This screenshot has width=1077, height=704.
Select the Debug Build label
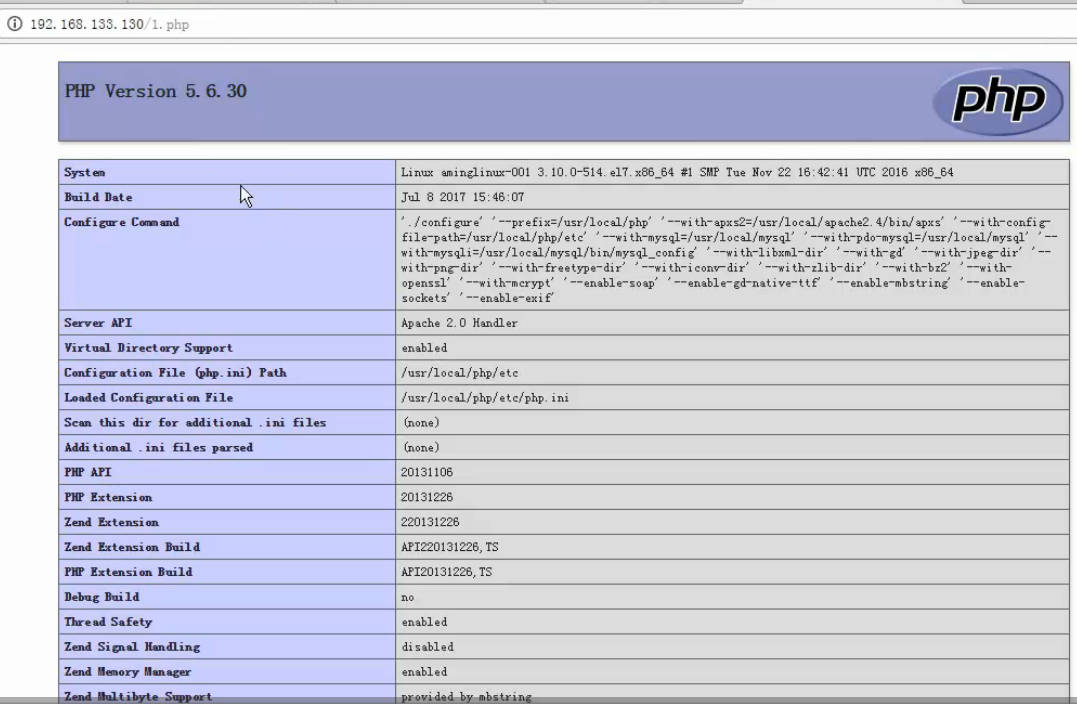coord(102,597)
